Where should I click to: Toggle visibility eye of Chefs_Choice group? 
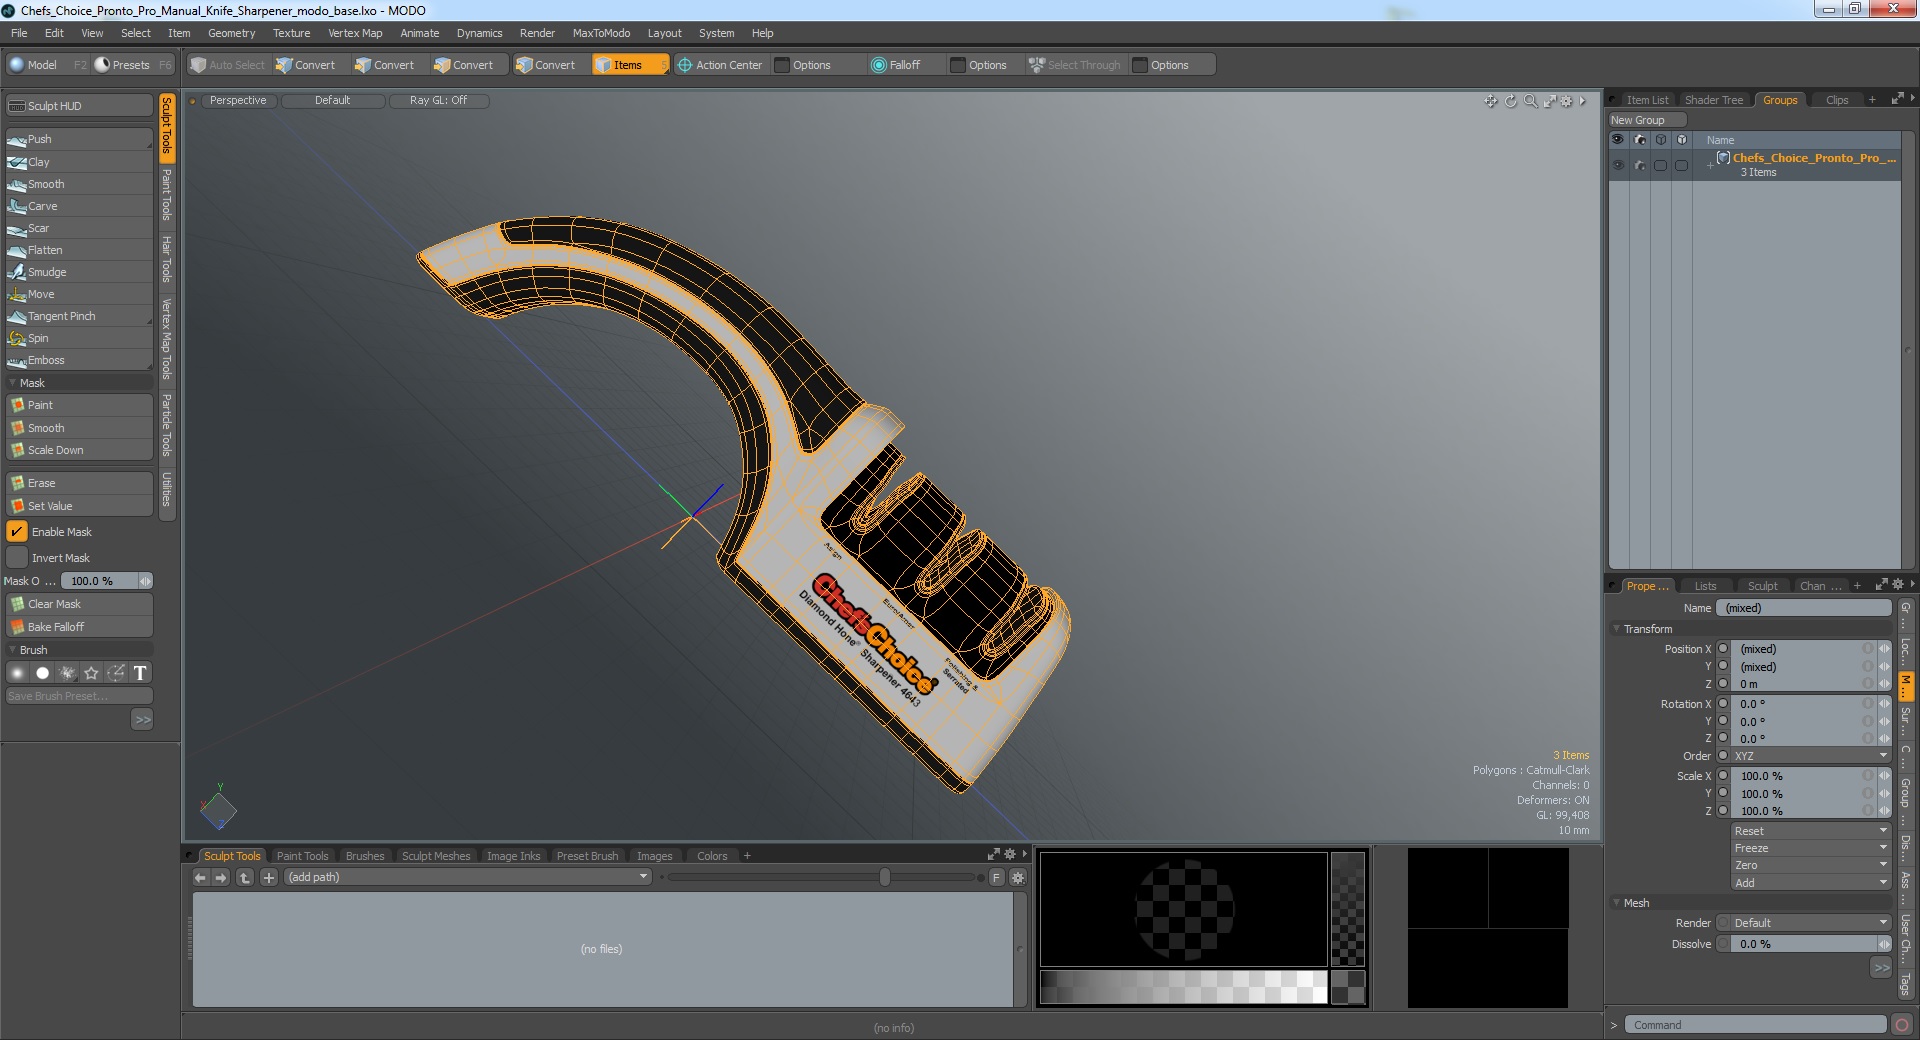coord(1618,165)
